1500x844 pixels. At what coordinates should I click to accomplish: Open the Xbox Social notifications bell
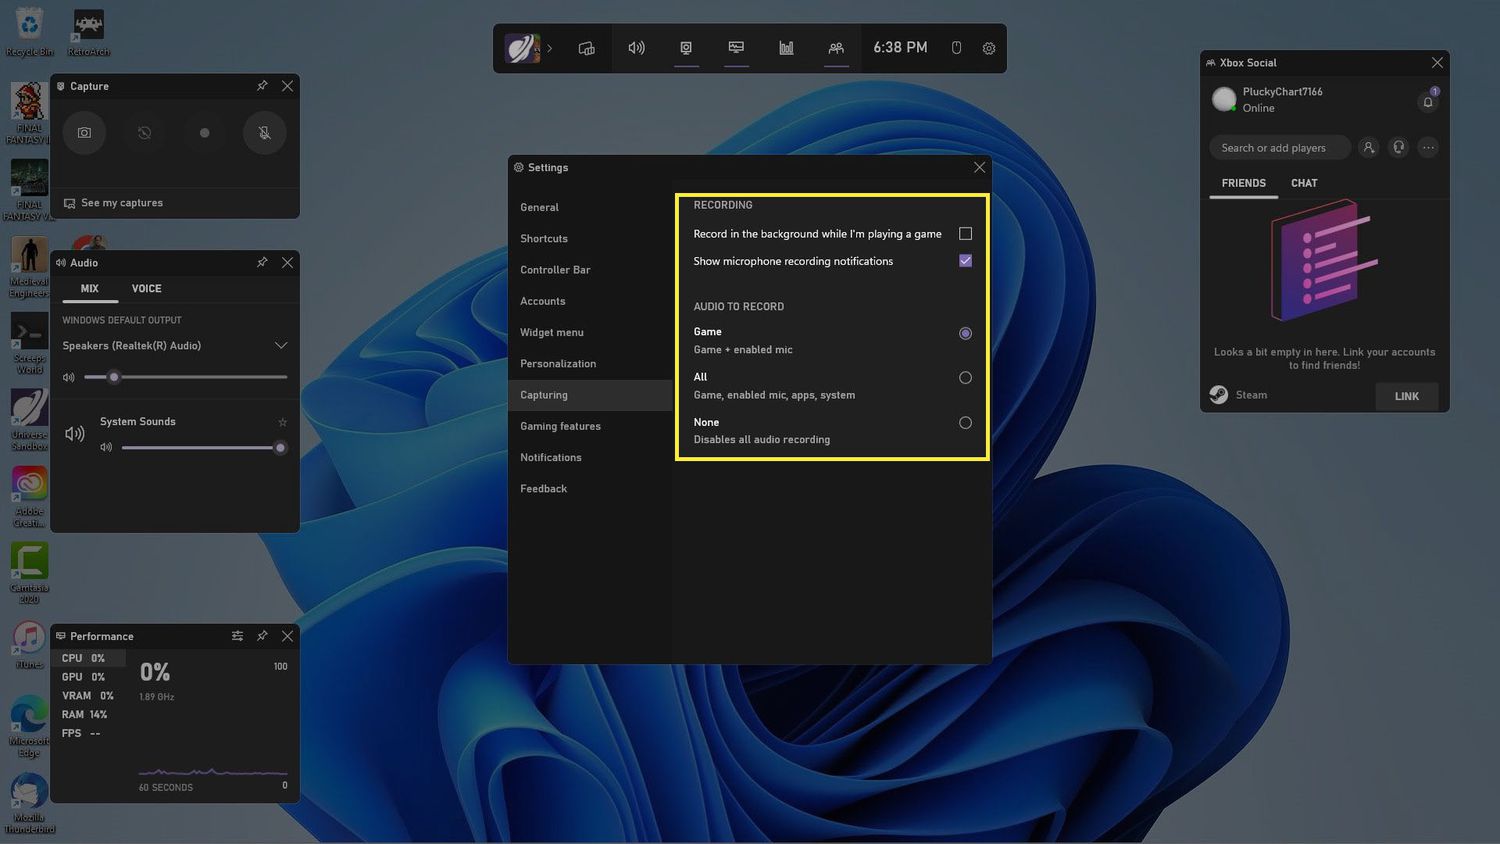(1428, 102)
